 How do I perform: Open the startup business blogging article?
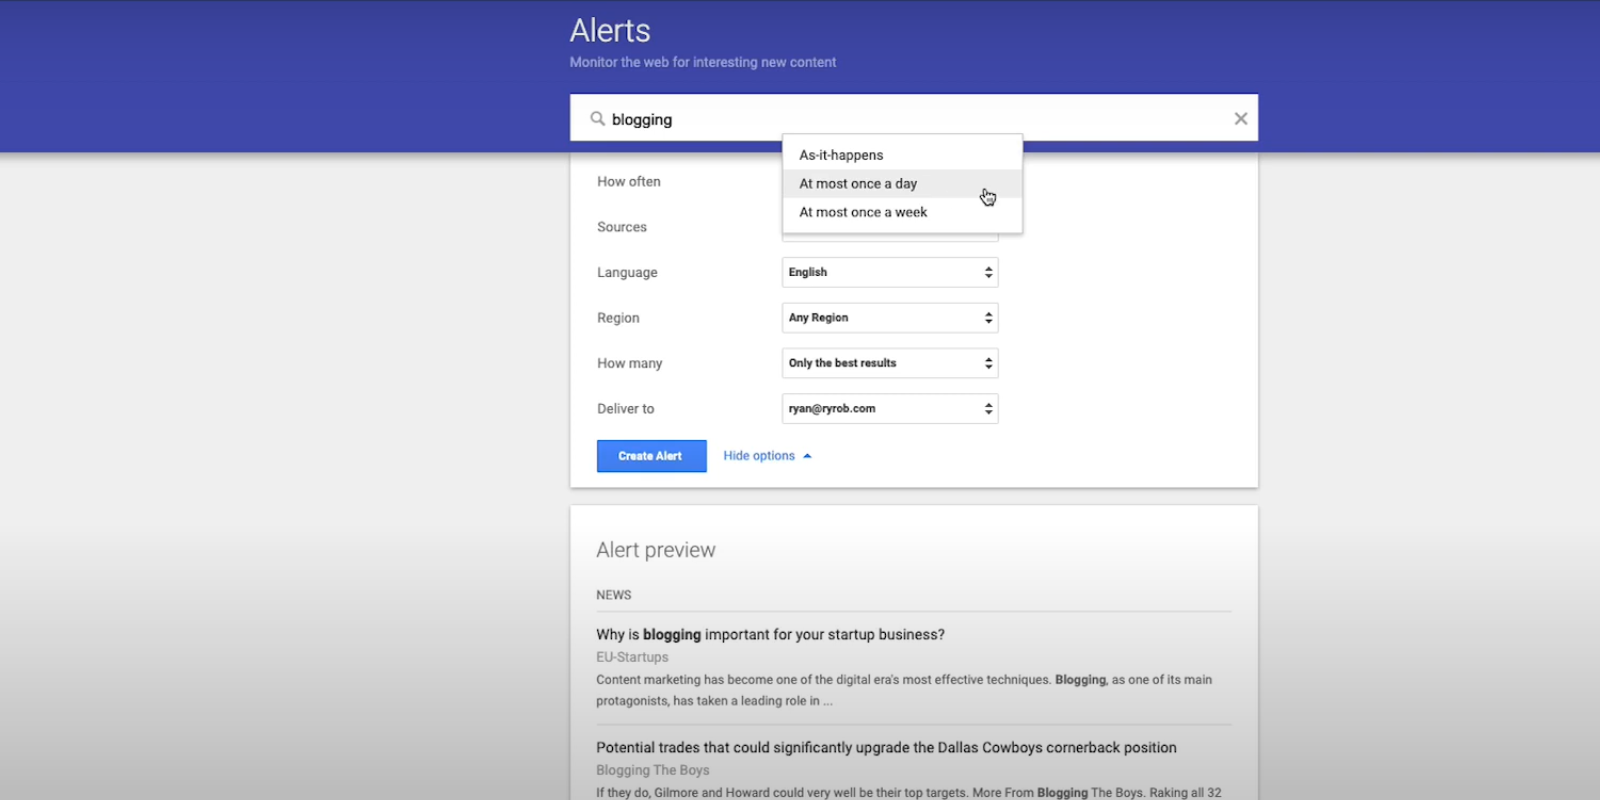(x=770, y=635)
